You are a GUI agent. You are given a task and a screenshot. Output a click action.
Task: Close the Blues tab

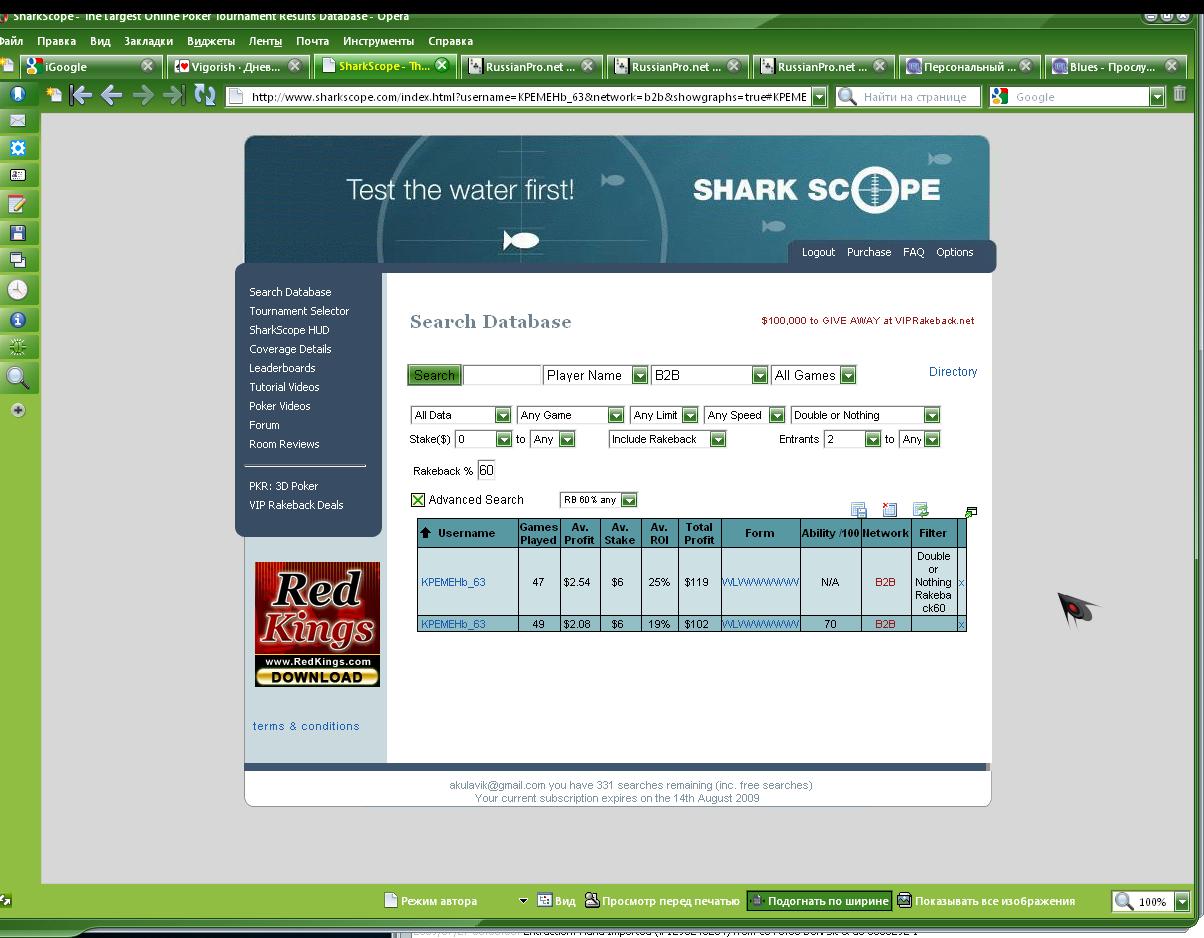(x=1172, y=66)
